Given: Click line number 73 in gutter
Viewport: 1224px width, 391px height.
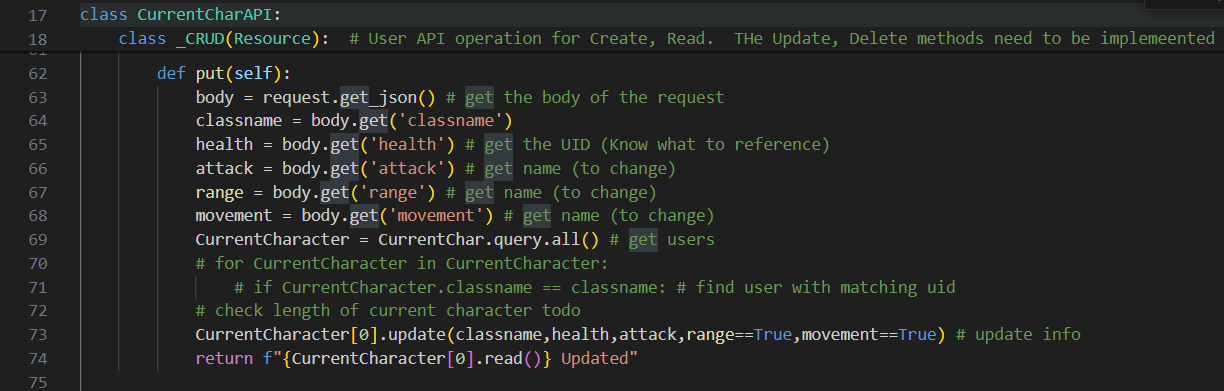Looking at the screenshot, I should click(38, 334).
